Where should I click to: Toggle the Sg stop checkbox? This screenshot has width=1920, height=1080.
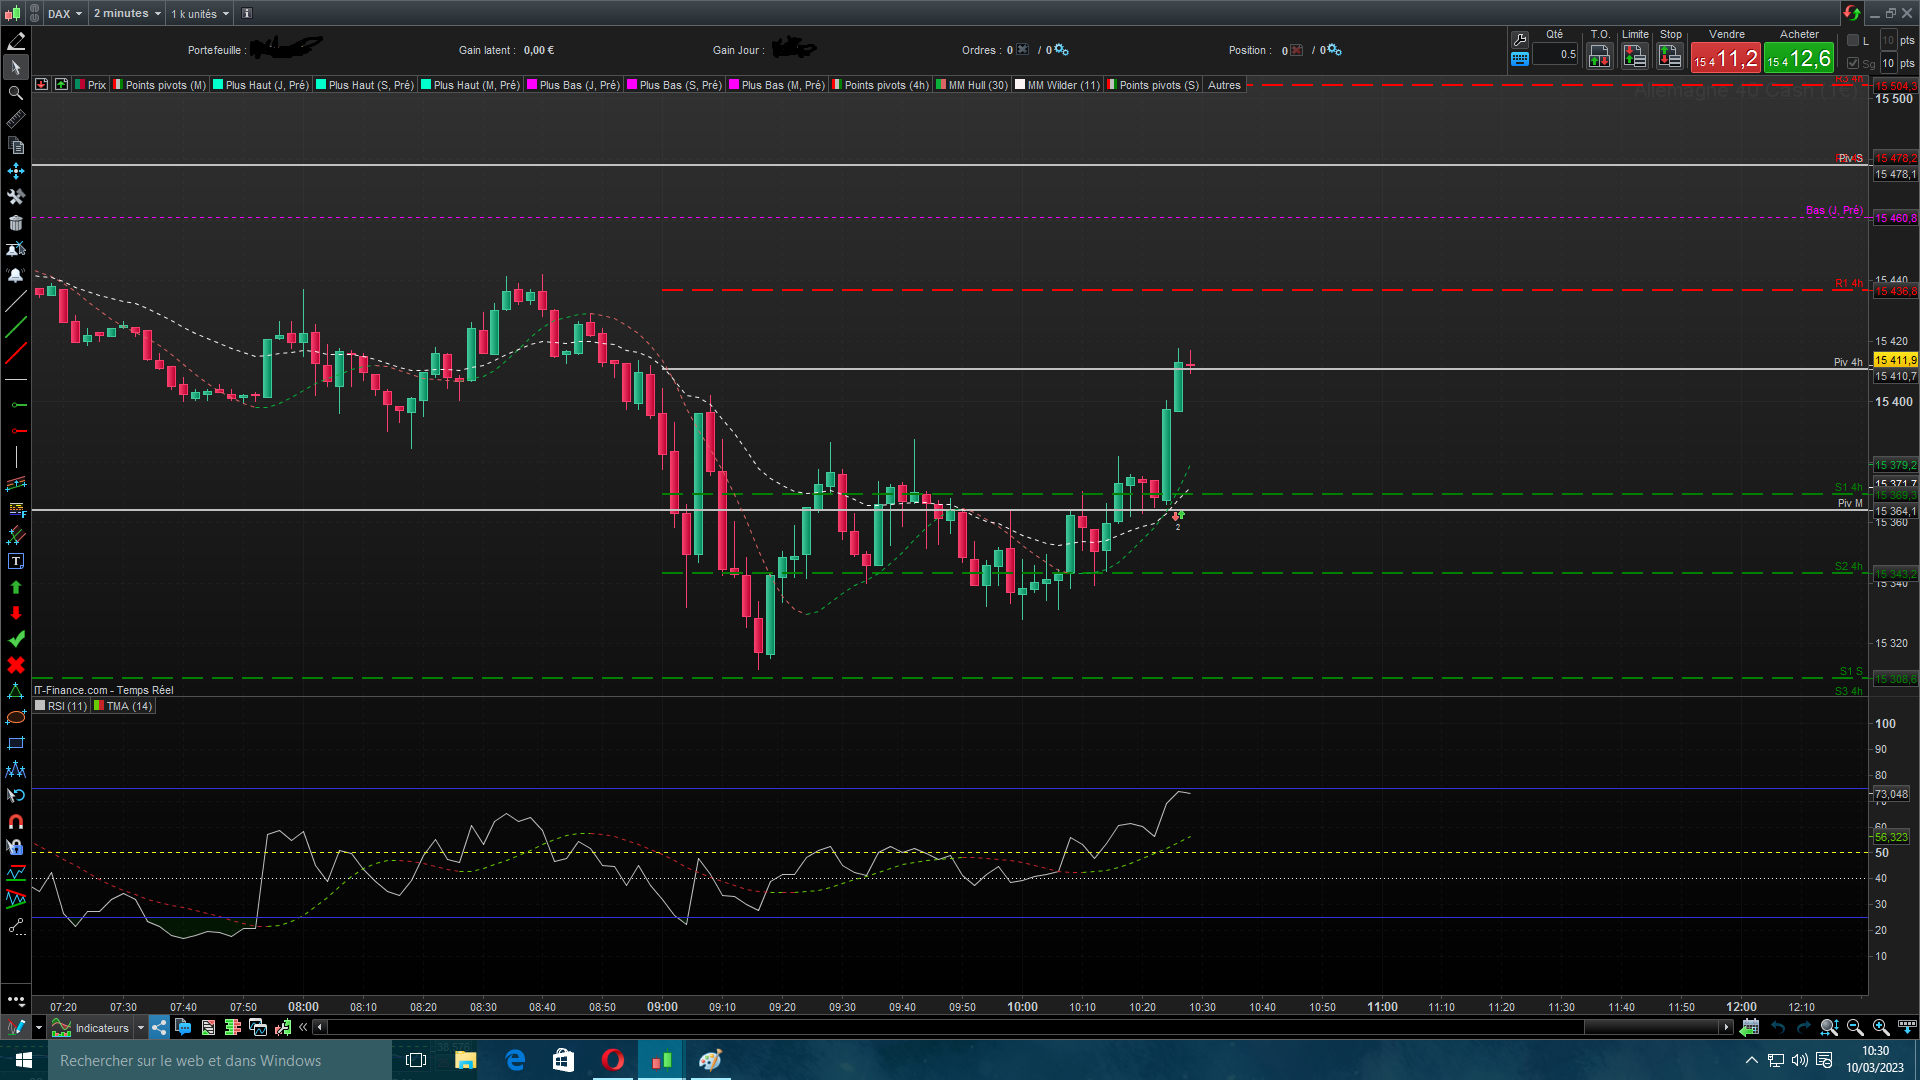1853,63
